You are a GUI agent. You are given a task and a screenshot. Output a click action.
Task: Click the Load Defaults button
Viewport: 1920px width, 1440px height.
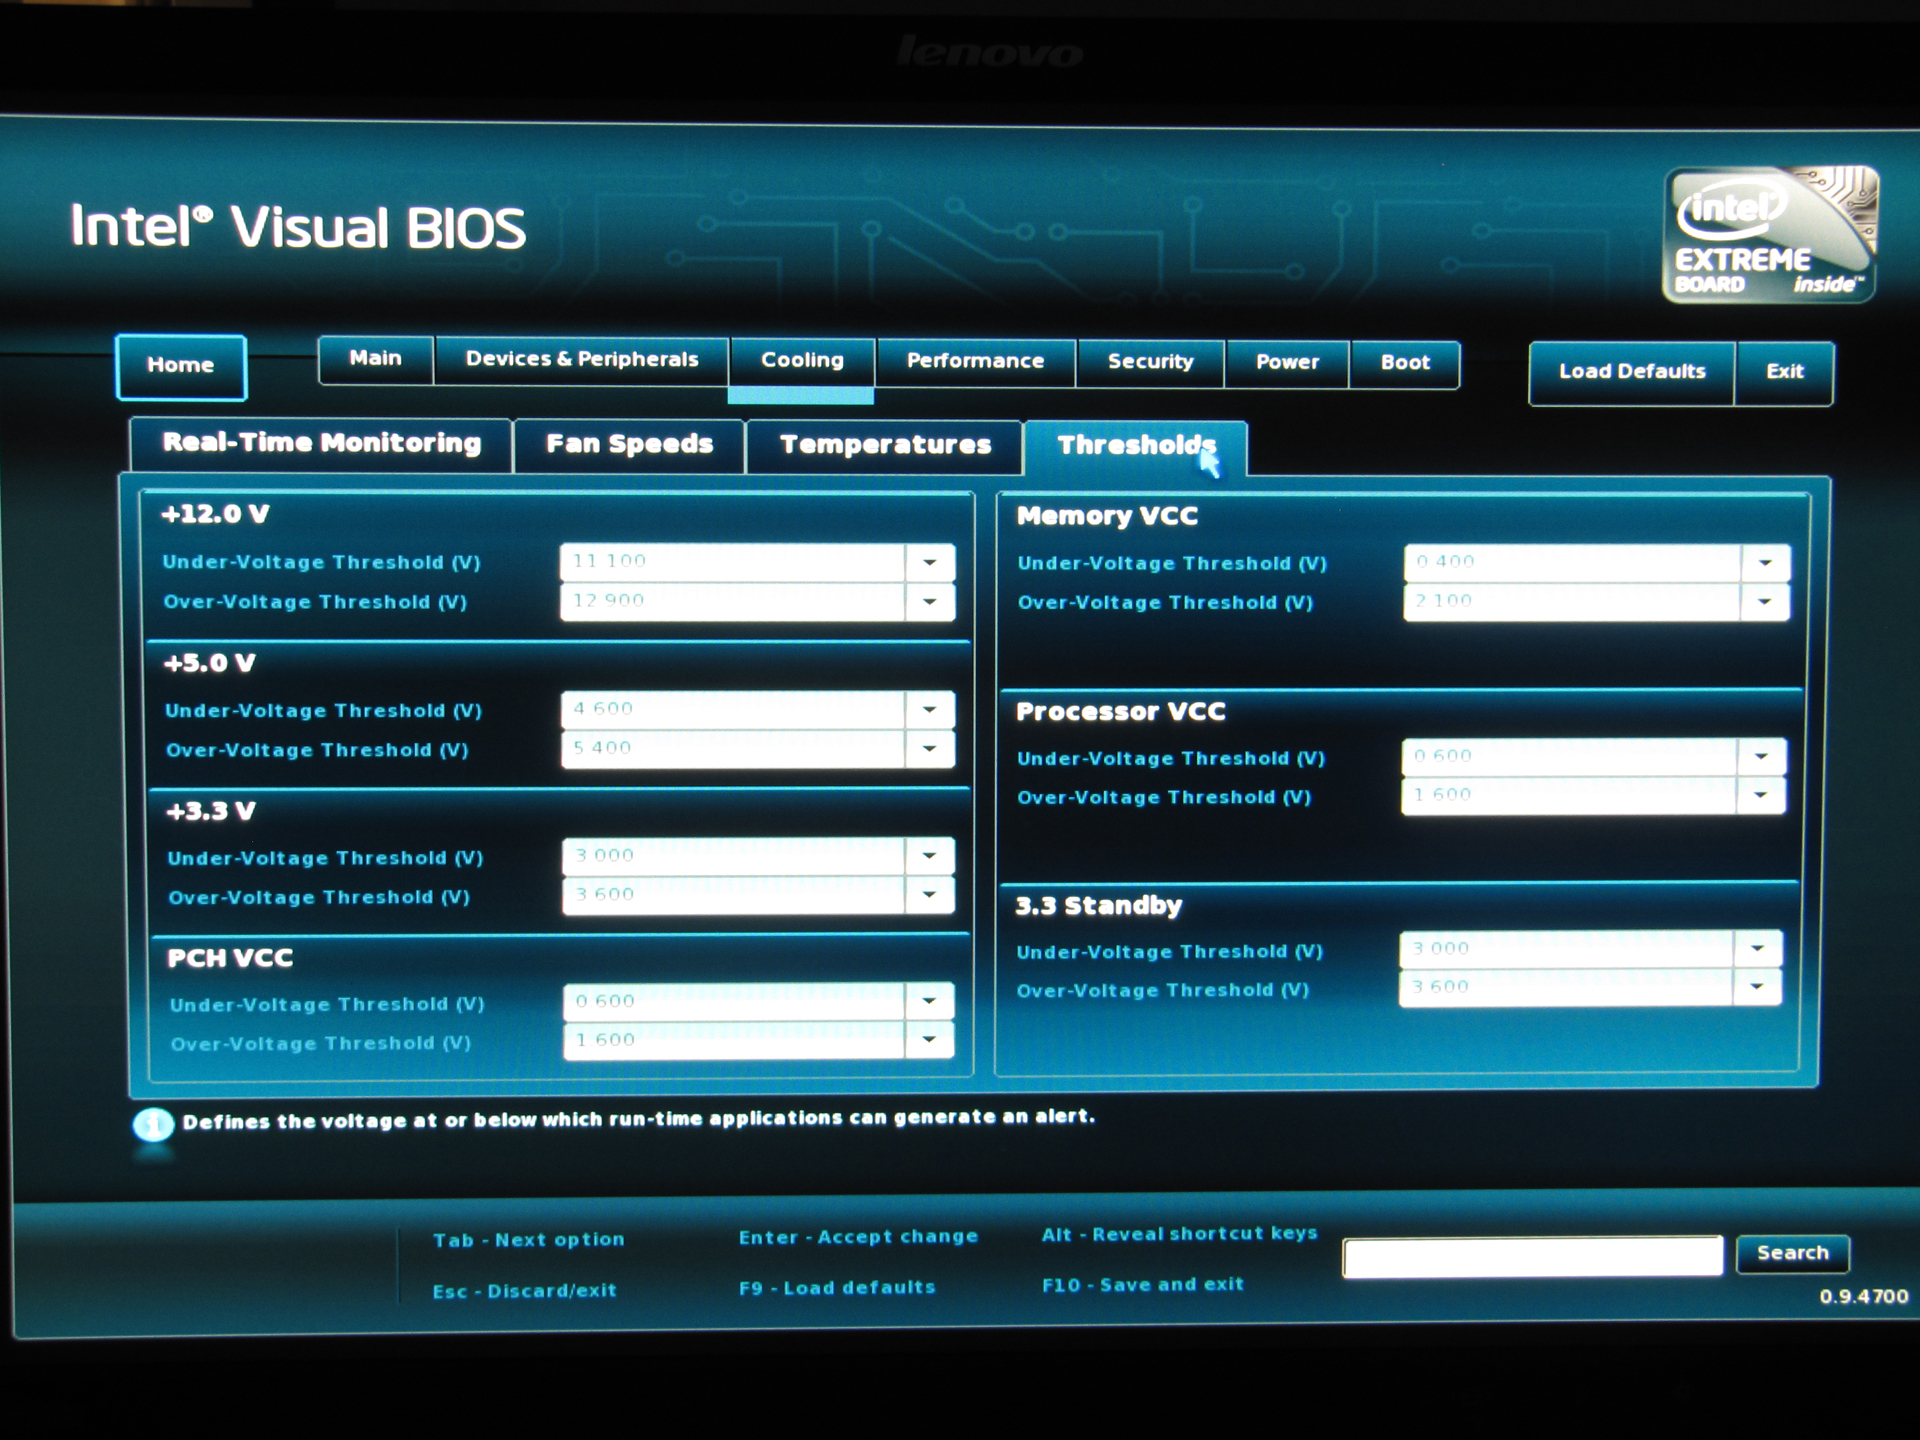point(1632,372)
